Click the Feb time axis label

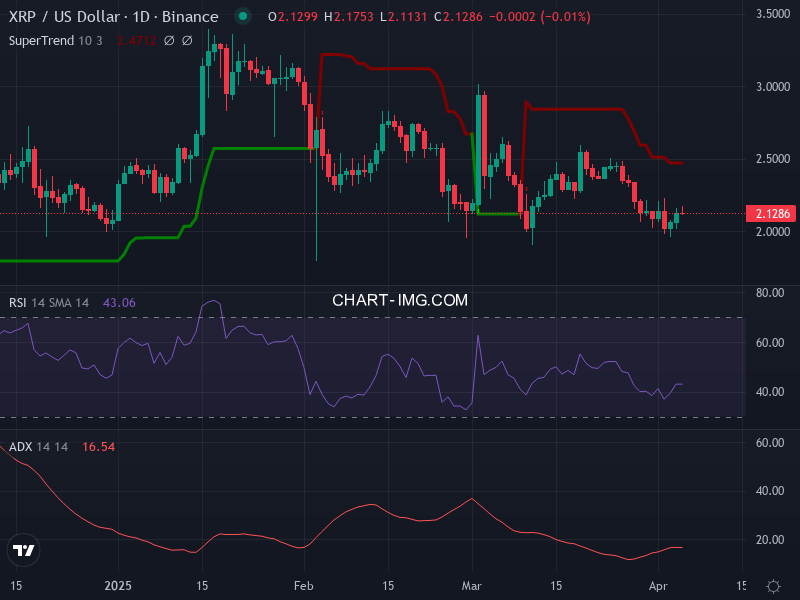304,586
